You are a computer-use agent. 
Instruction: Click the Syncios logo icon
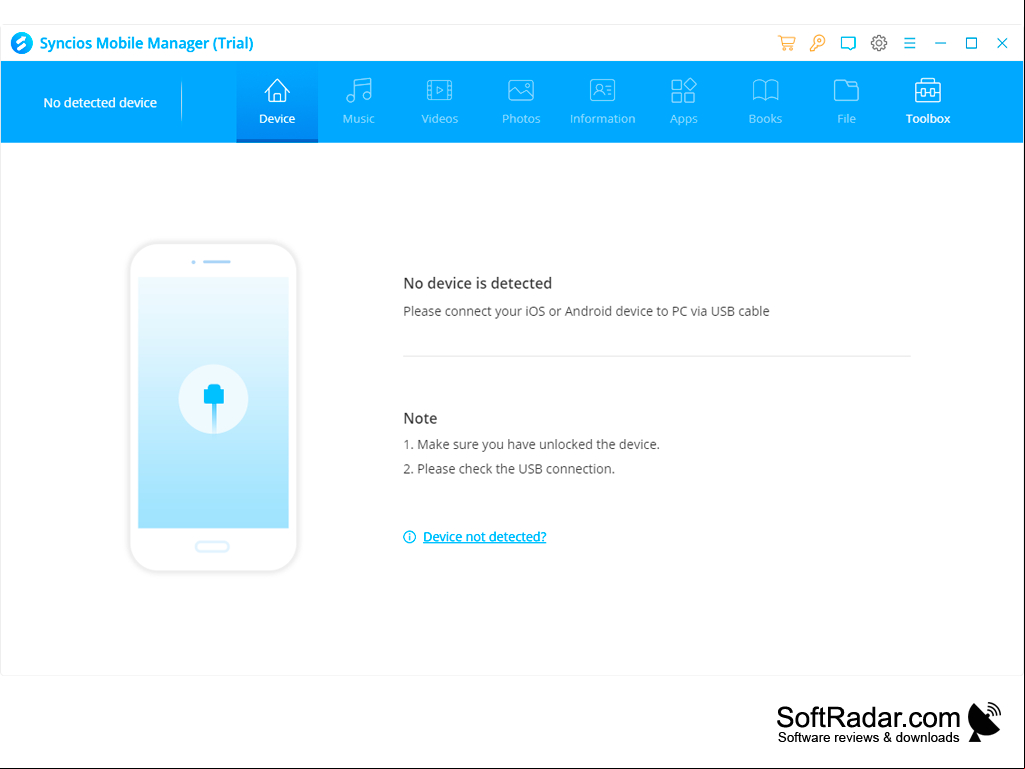22,43
